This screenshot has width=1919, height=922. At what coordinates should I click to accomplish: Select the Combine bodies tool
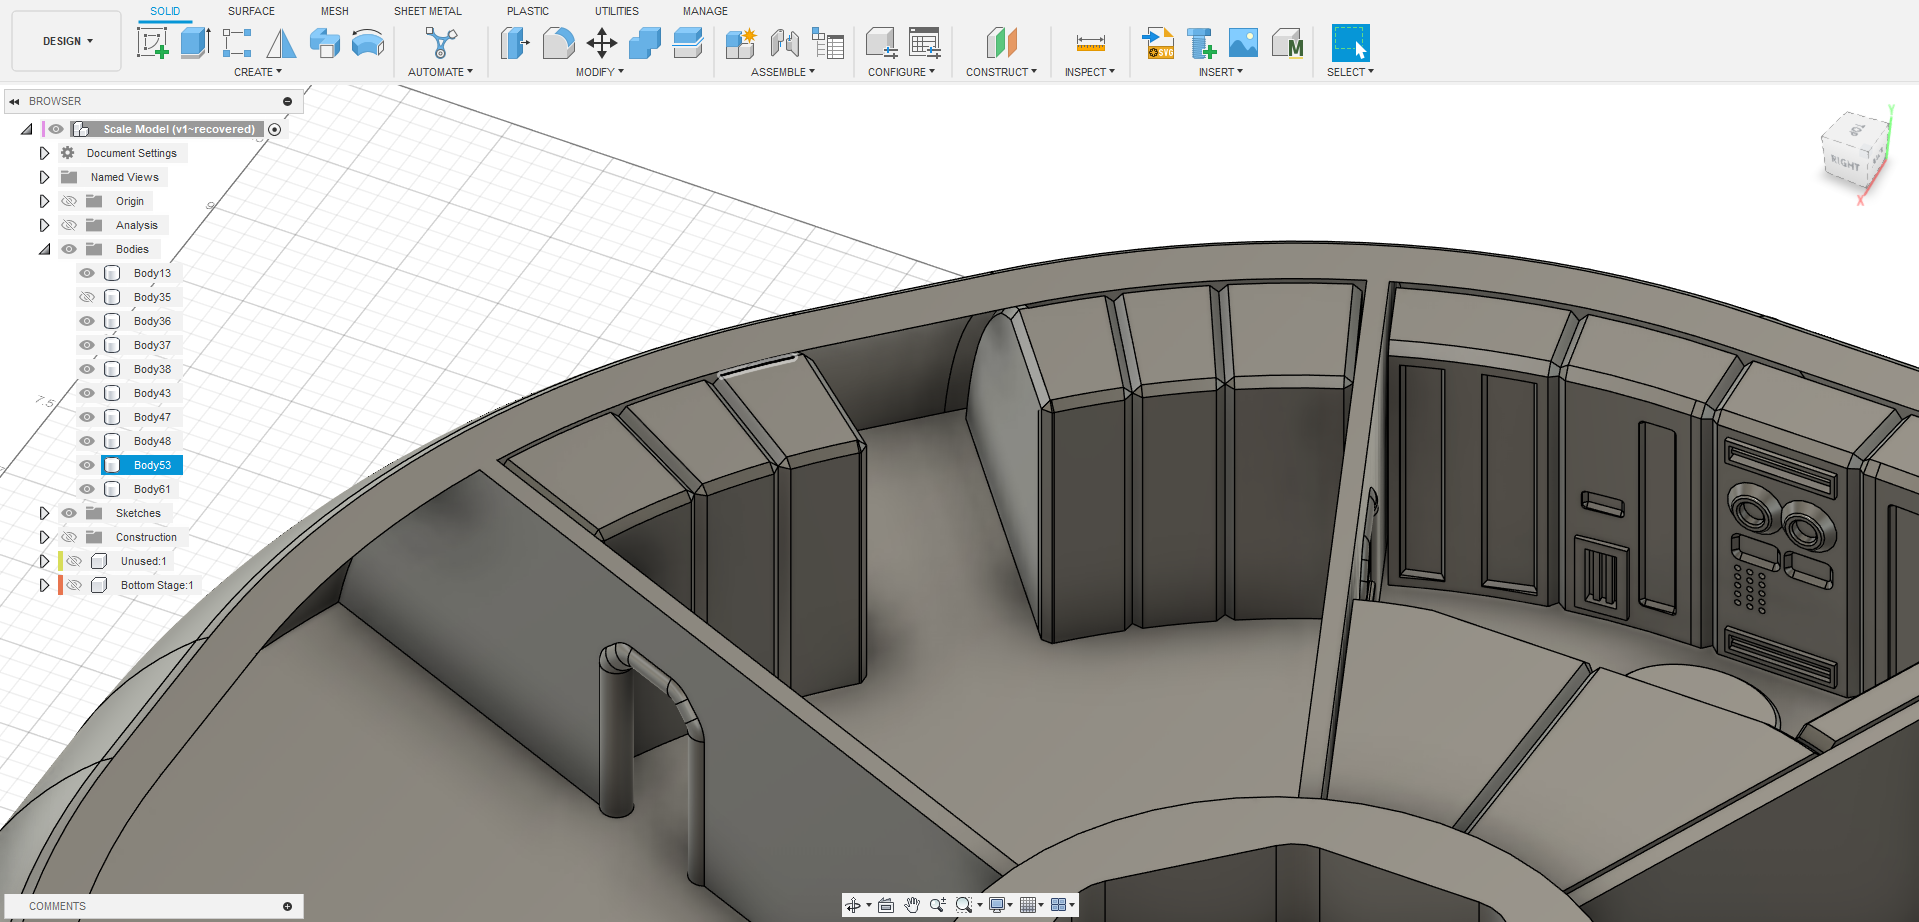coord(645,42)
